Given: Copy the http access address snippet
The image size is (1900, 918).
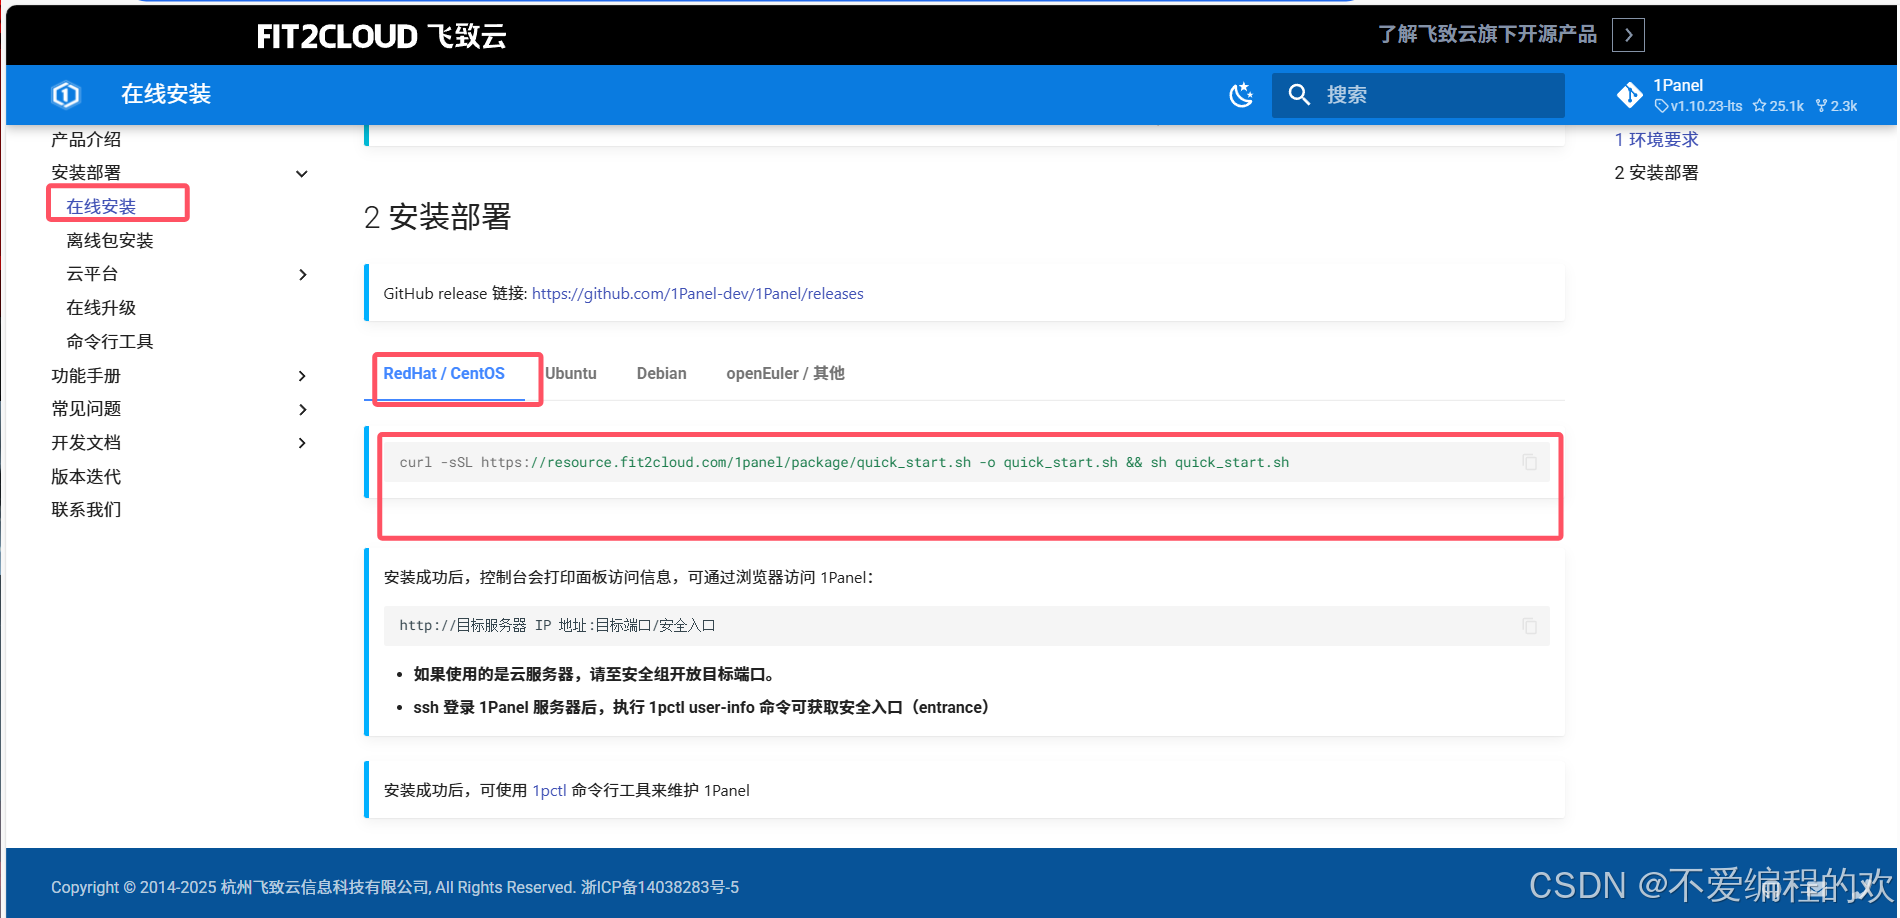Looking at the screenshot, I should 1529,626.
